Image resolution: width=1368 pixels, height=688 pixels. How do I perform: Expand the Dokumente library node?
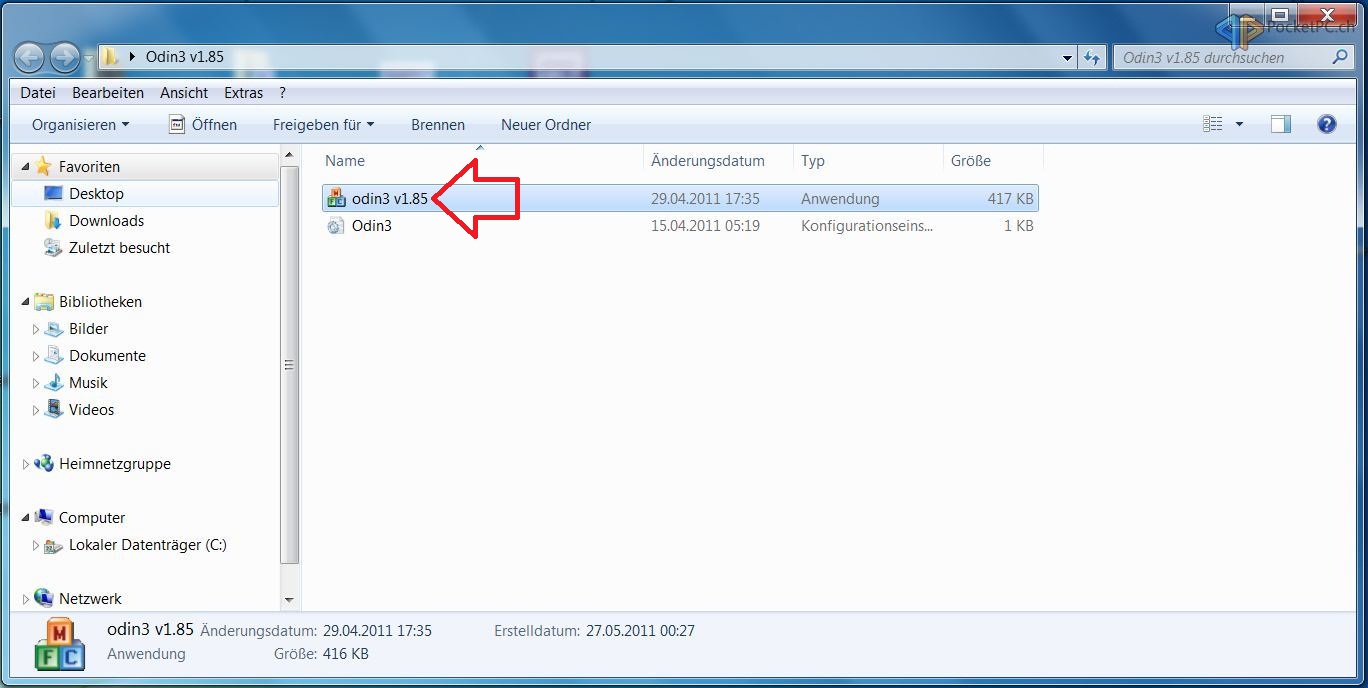(x=36, y=356)
